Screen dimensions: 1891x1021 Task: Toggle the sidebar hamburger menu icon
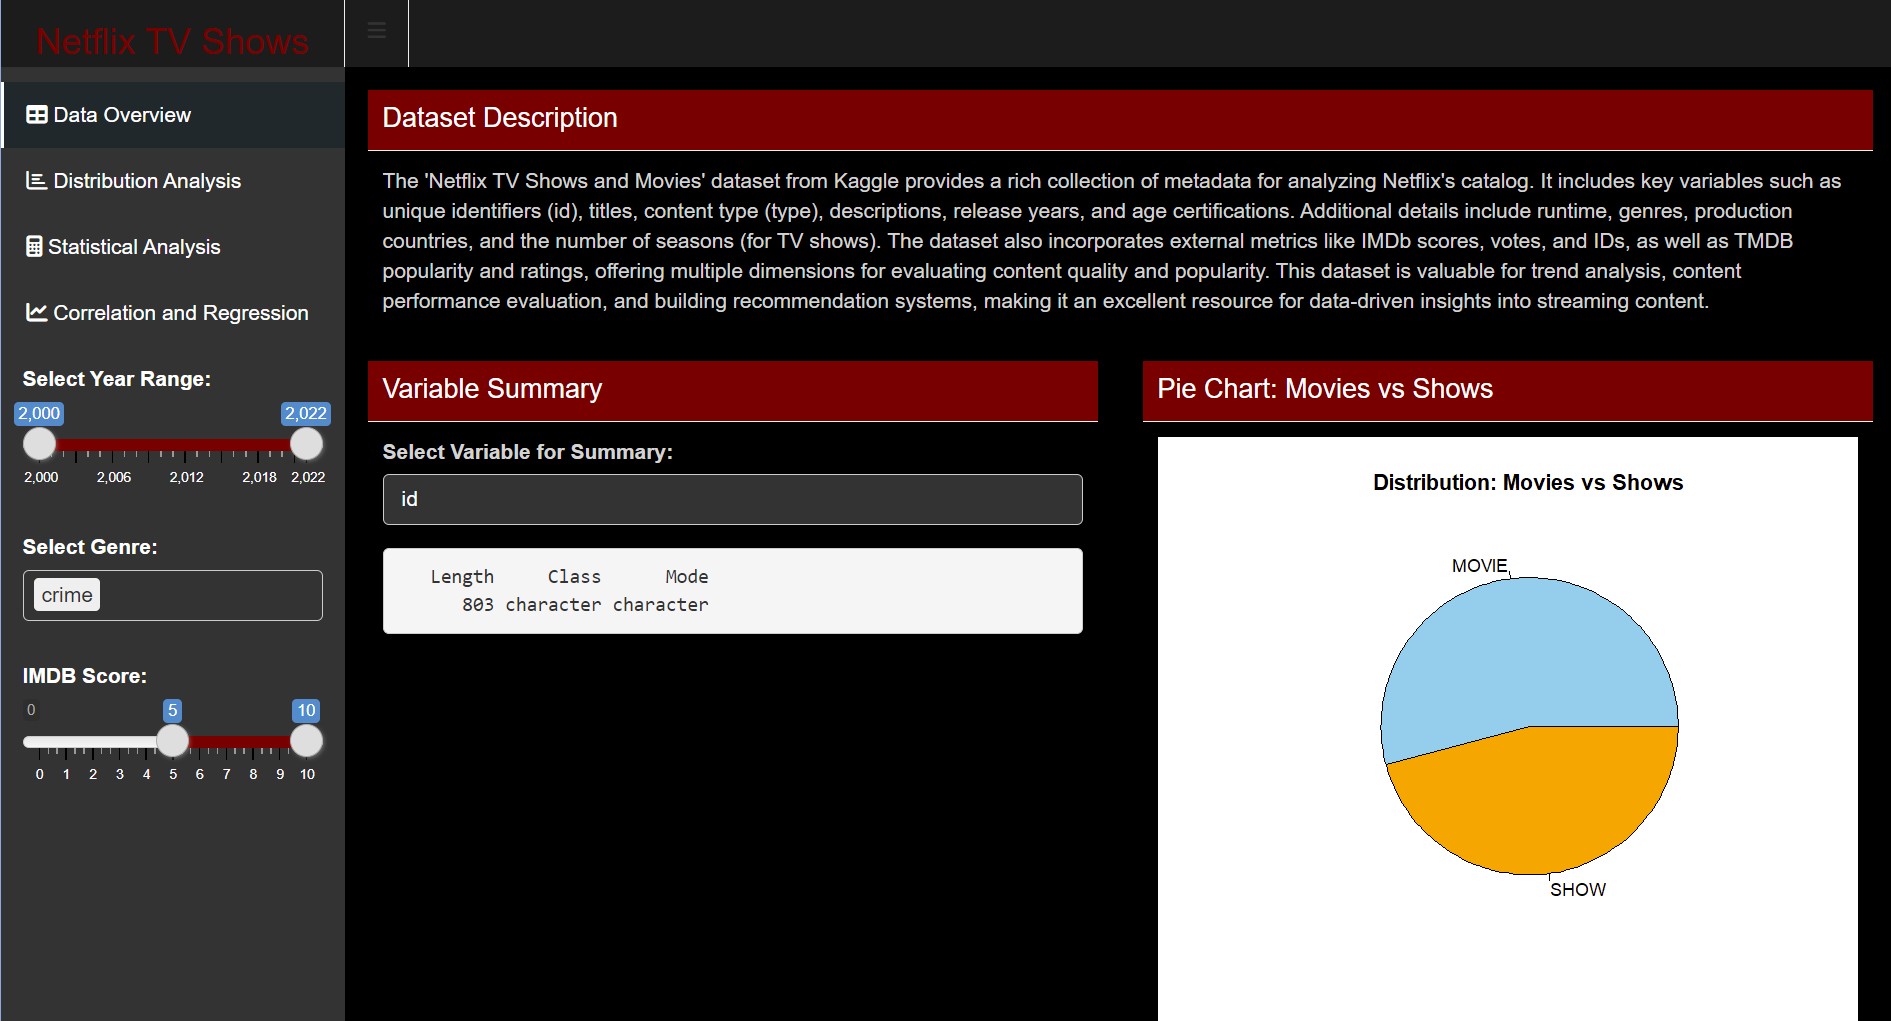[x=377, y=31]
